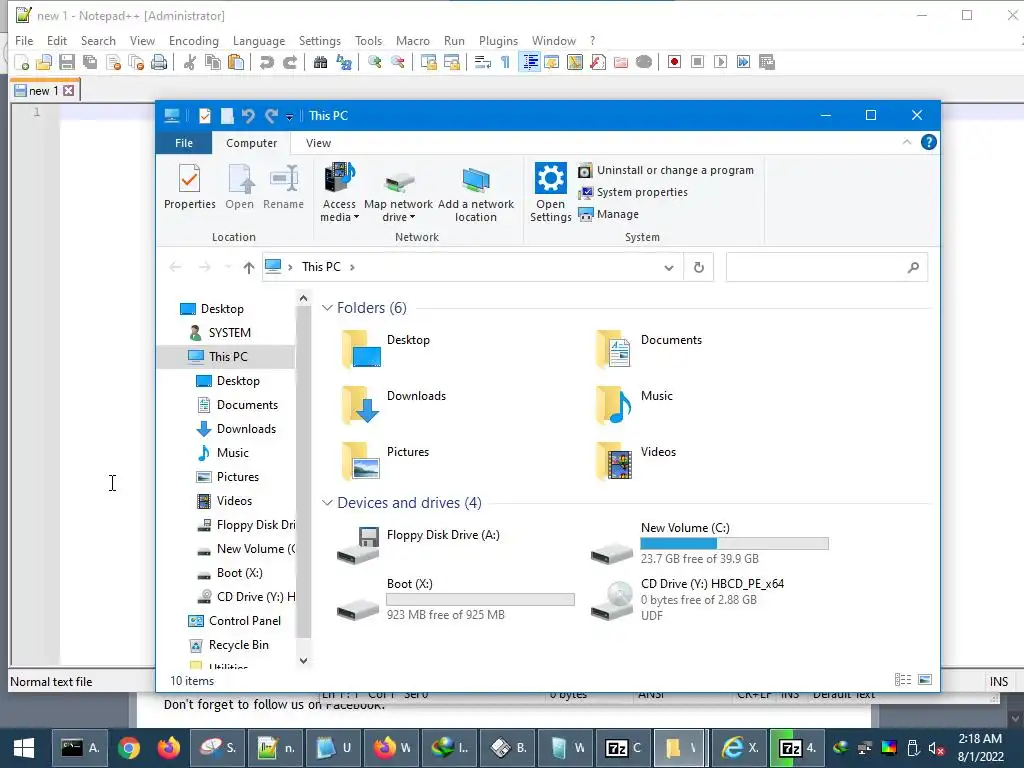Open Encoding menu in Notepad++
The width and height of the screenshot is (1024, 768).
pos(193,40)
